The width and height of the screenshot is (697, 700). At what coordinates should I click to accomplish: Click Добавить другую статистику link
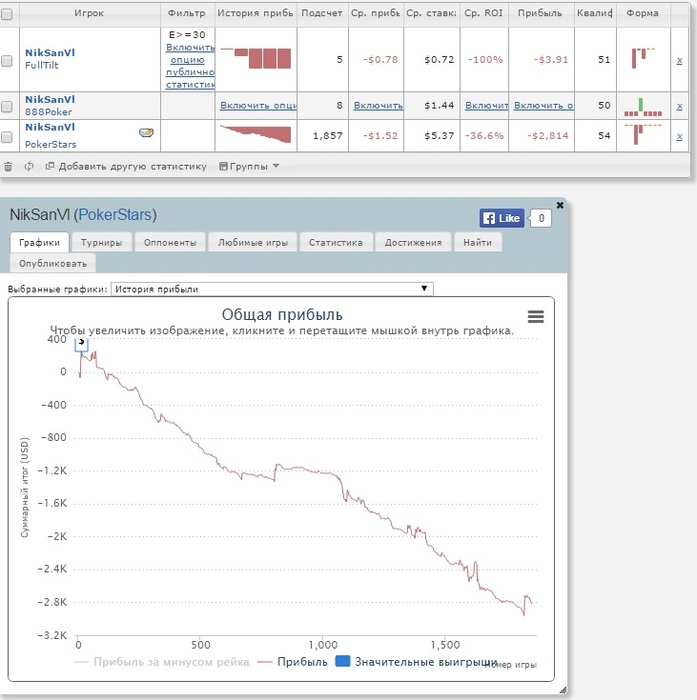coord(126,167)
